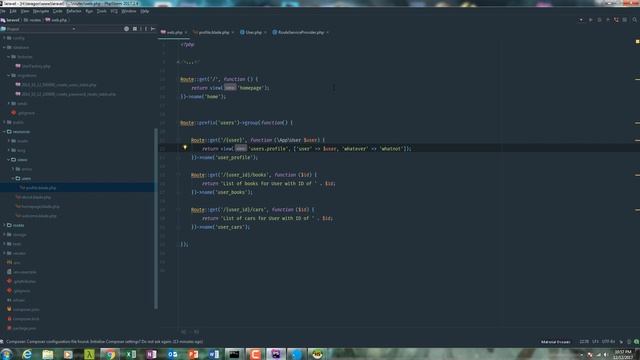Close the web.php editor tab

186,32
